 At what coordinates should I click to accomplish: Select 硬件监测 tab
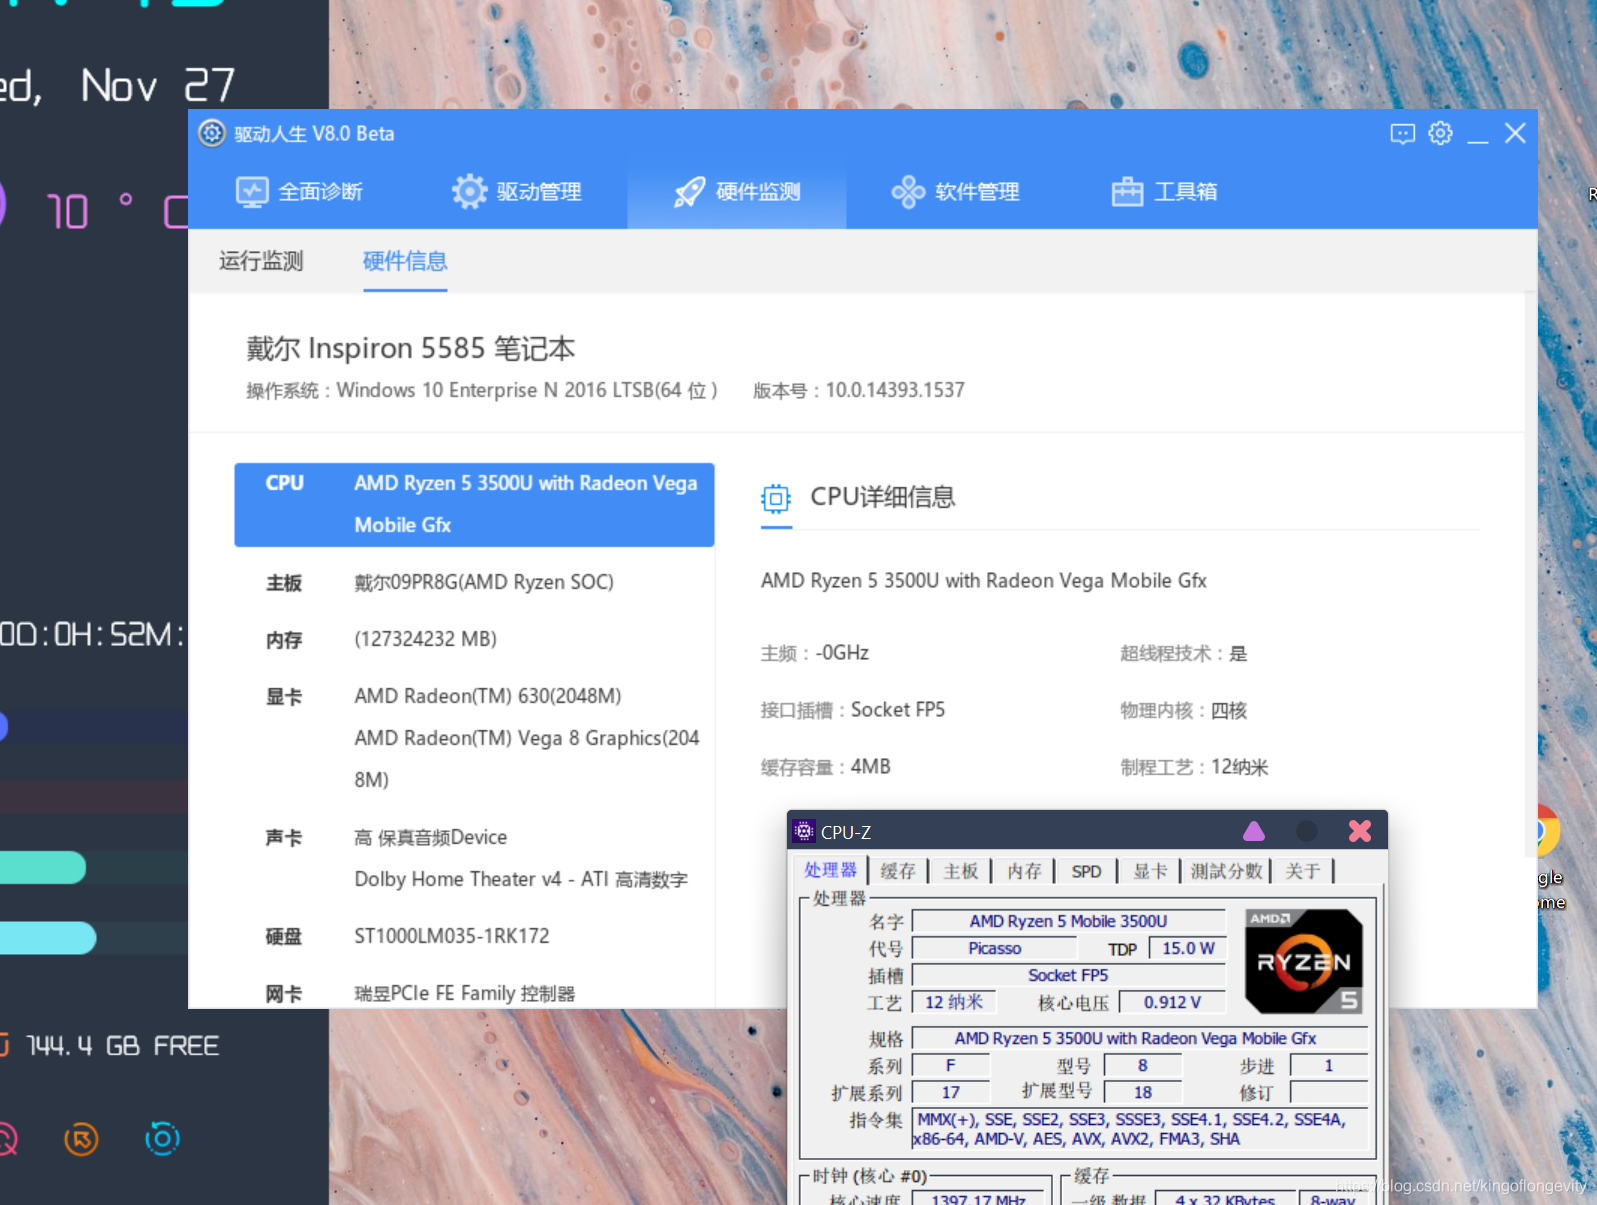click(x=737, y=191)
